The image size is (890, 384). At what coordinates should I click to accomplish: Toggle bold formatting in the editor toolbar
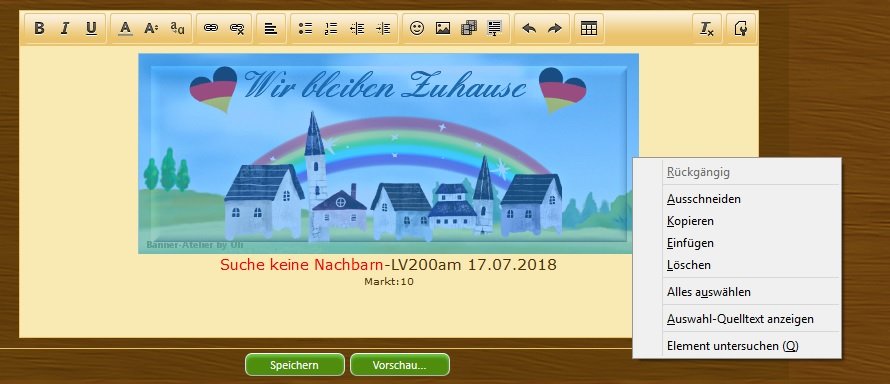coord(39,28)
